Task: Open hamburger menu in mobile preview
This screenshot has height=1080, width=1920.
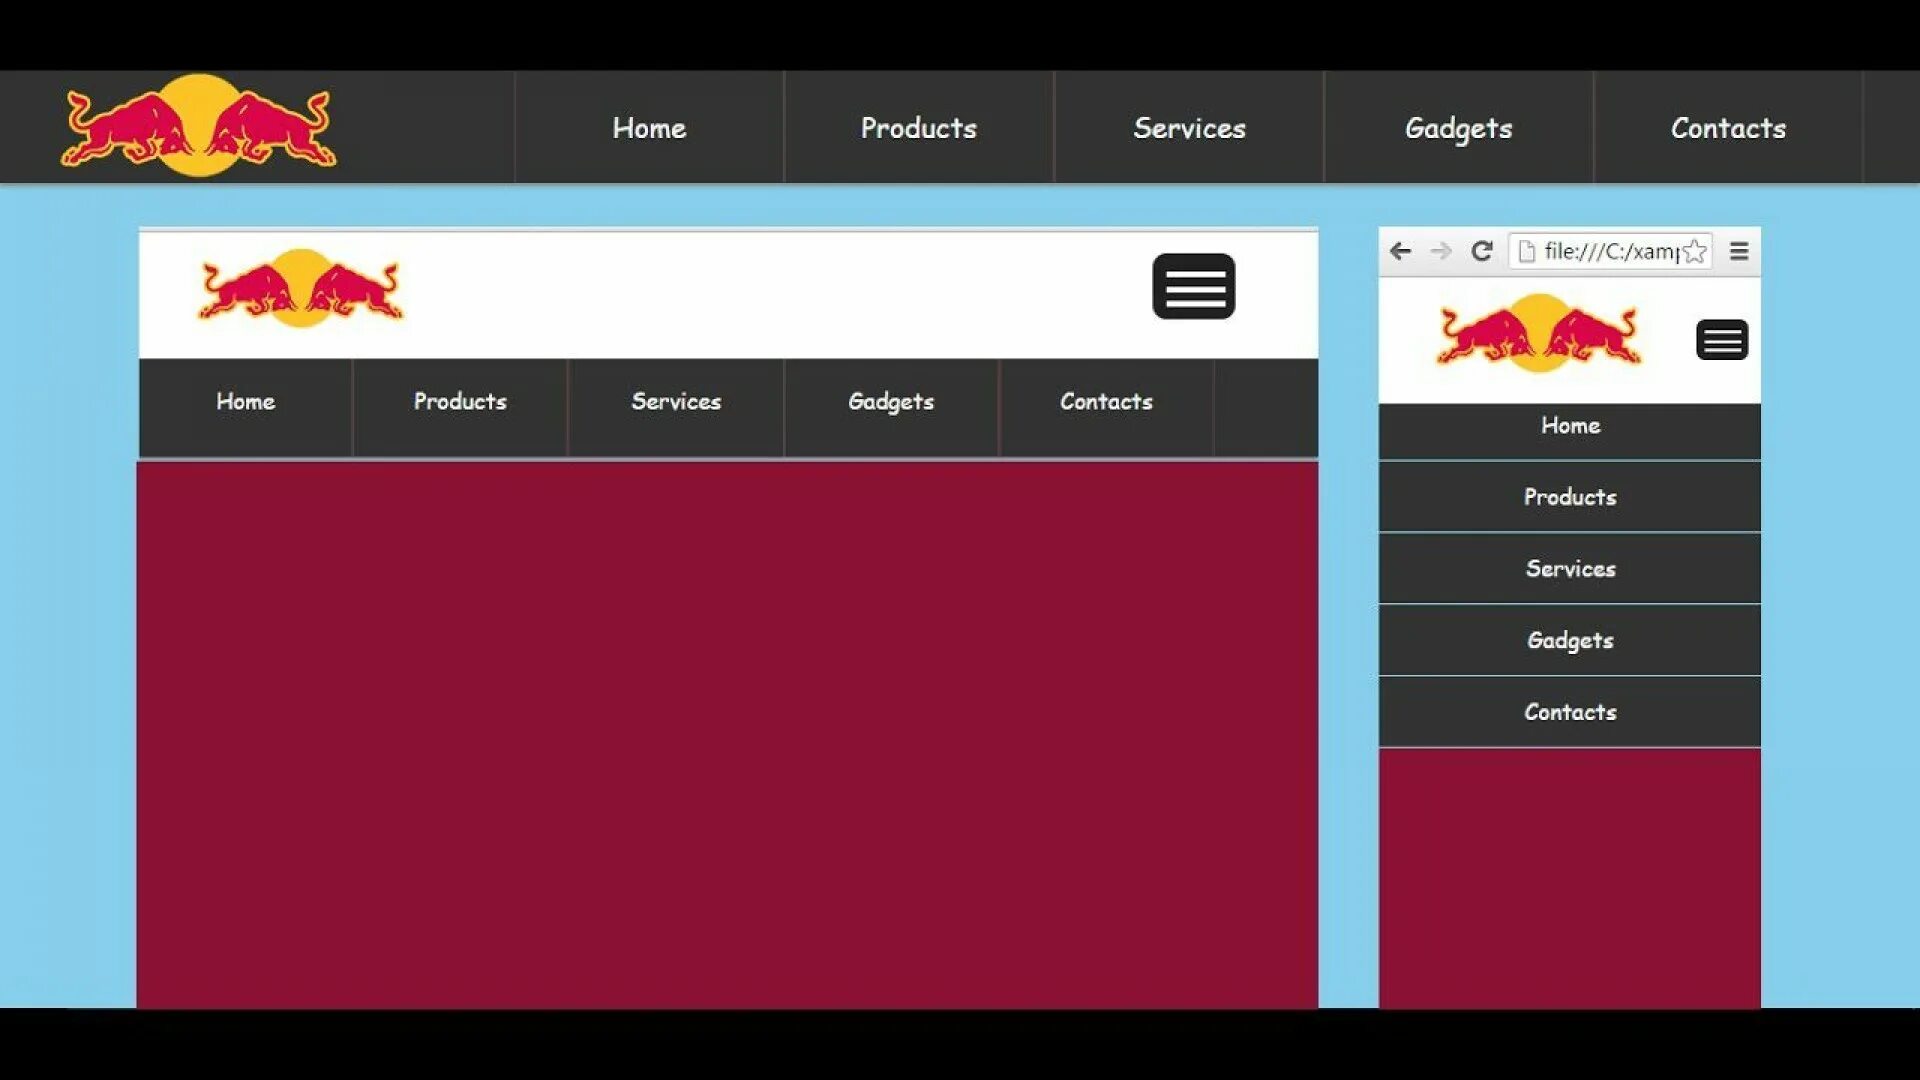Action: tap(1721, 339)
